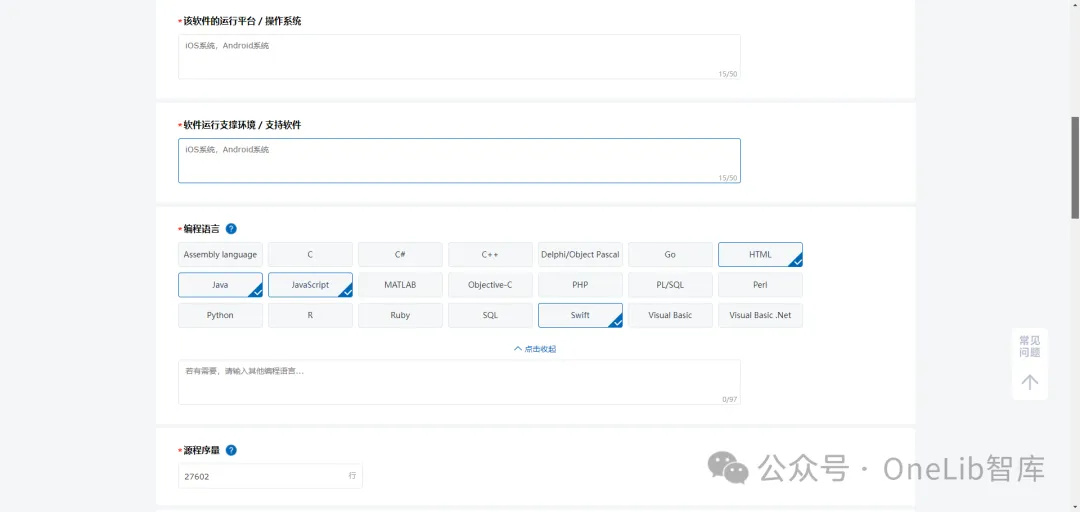This screenshot has width=1080, height=512.
Task: Enable the C++ language option
Action: coord(490,255)
